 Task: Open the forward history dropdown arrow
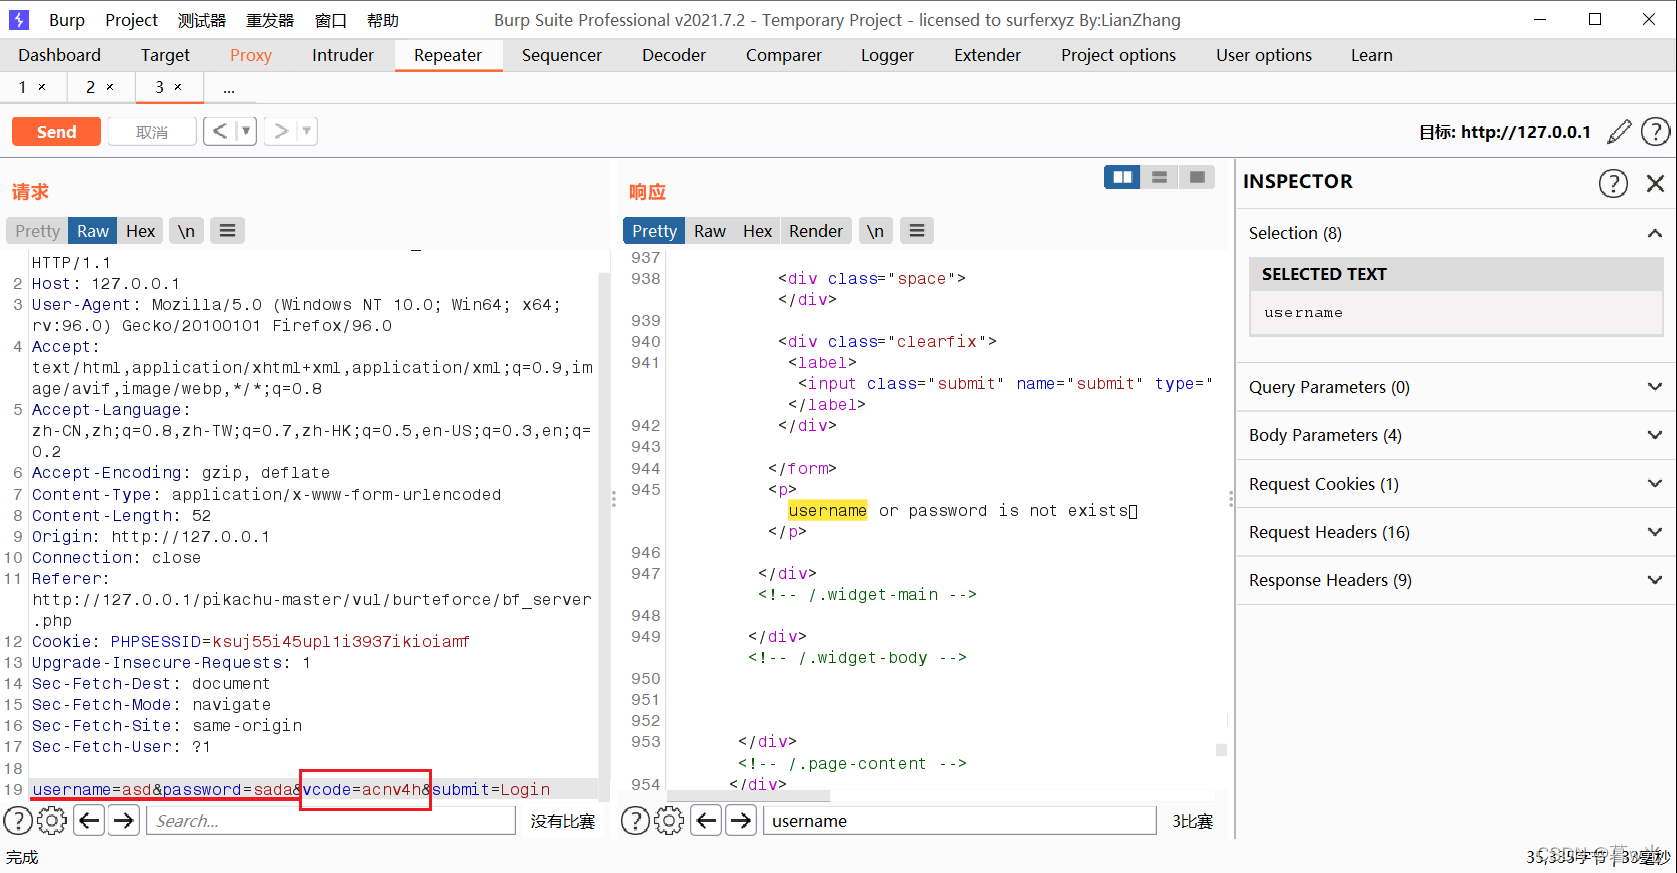(307, 131)
